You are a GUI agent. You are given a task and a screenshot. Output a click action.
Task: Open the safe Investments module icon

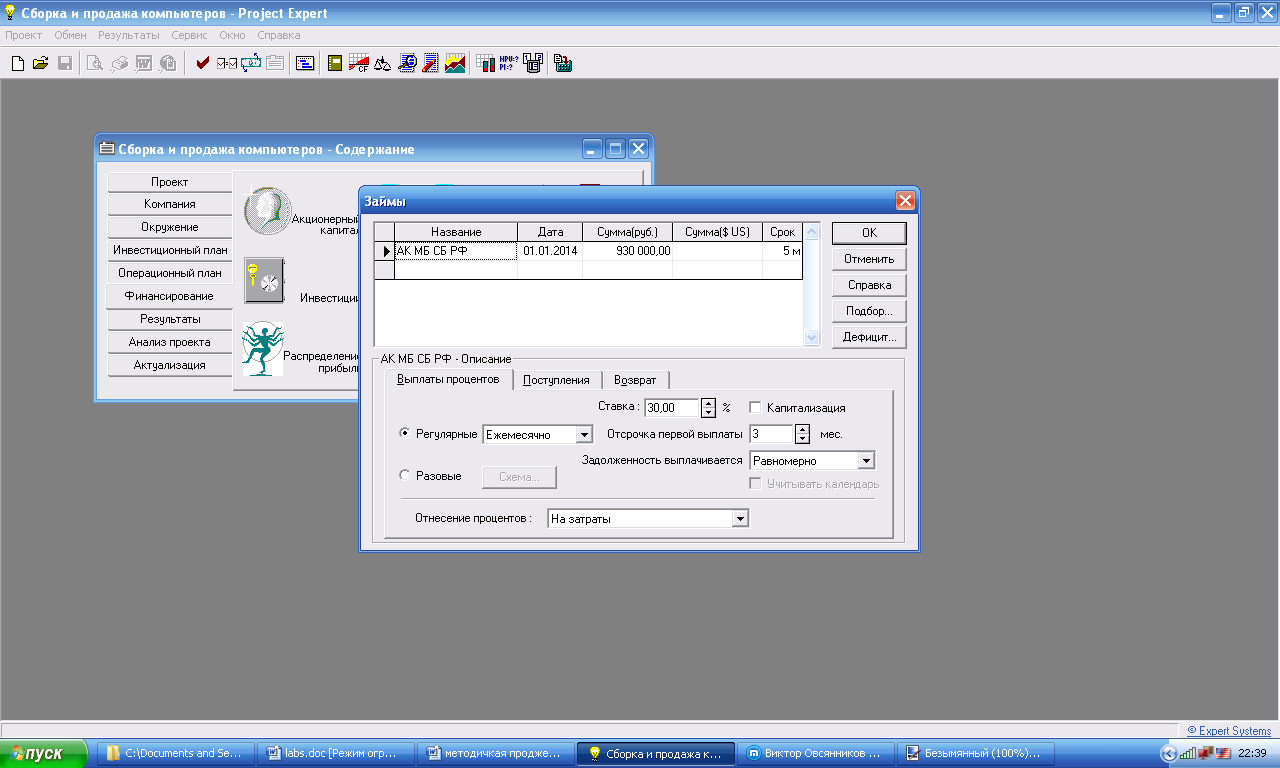click(264, 280)
